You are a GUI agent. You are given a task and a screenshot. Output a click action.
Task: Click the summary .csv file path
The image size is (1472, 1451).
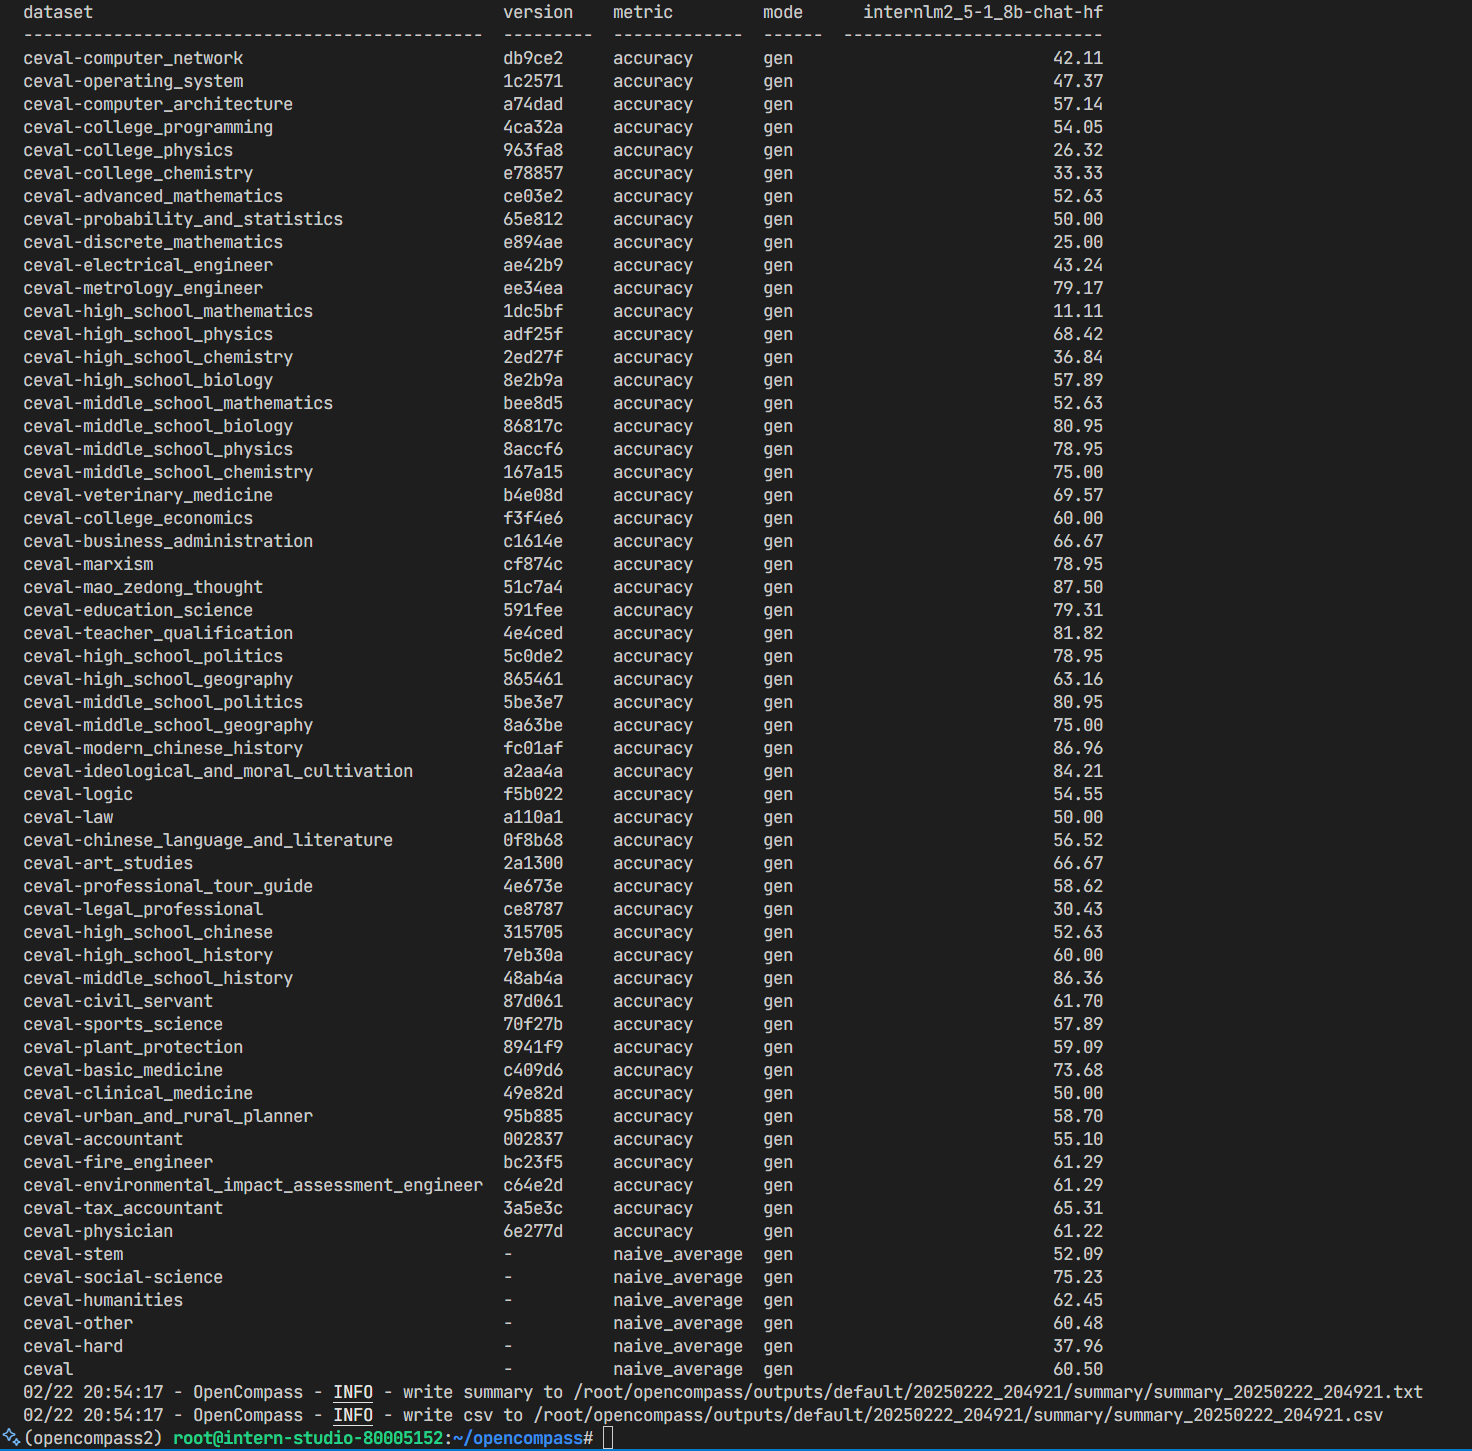point(958,1415)
